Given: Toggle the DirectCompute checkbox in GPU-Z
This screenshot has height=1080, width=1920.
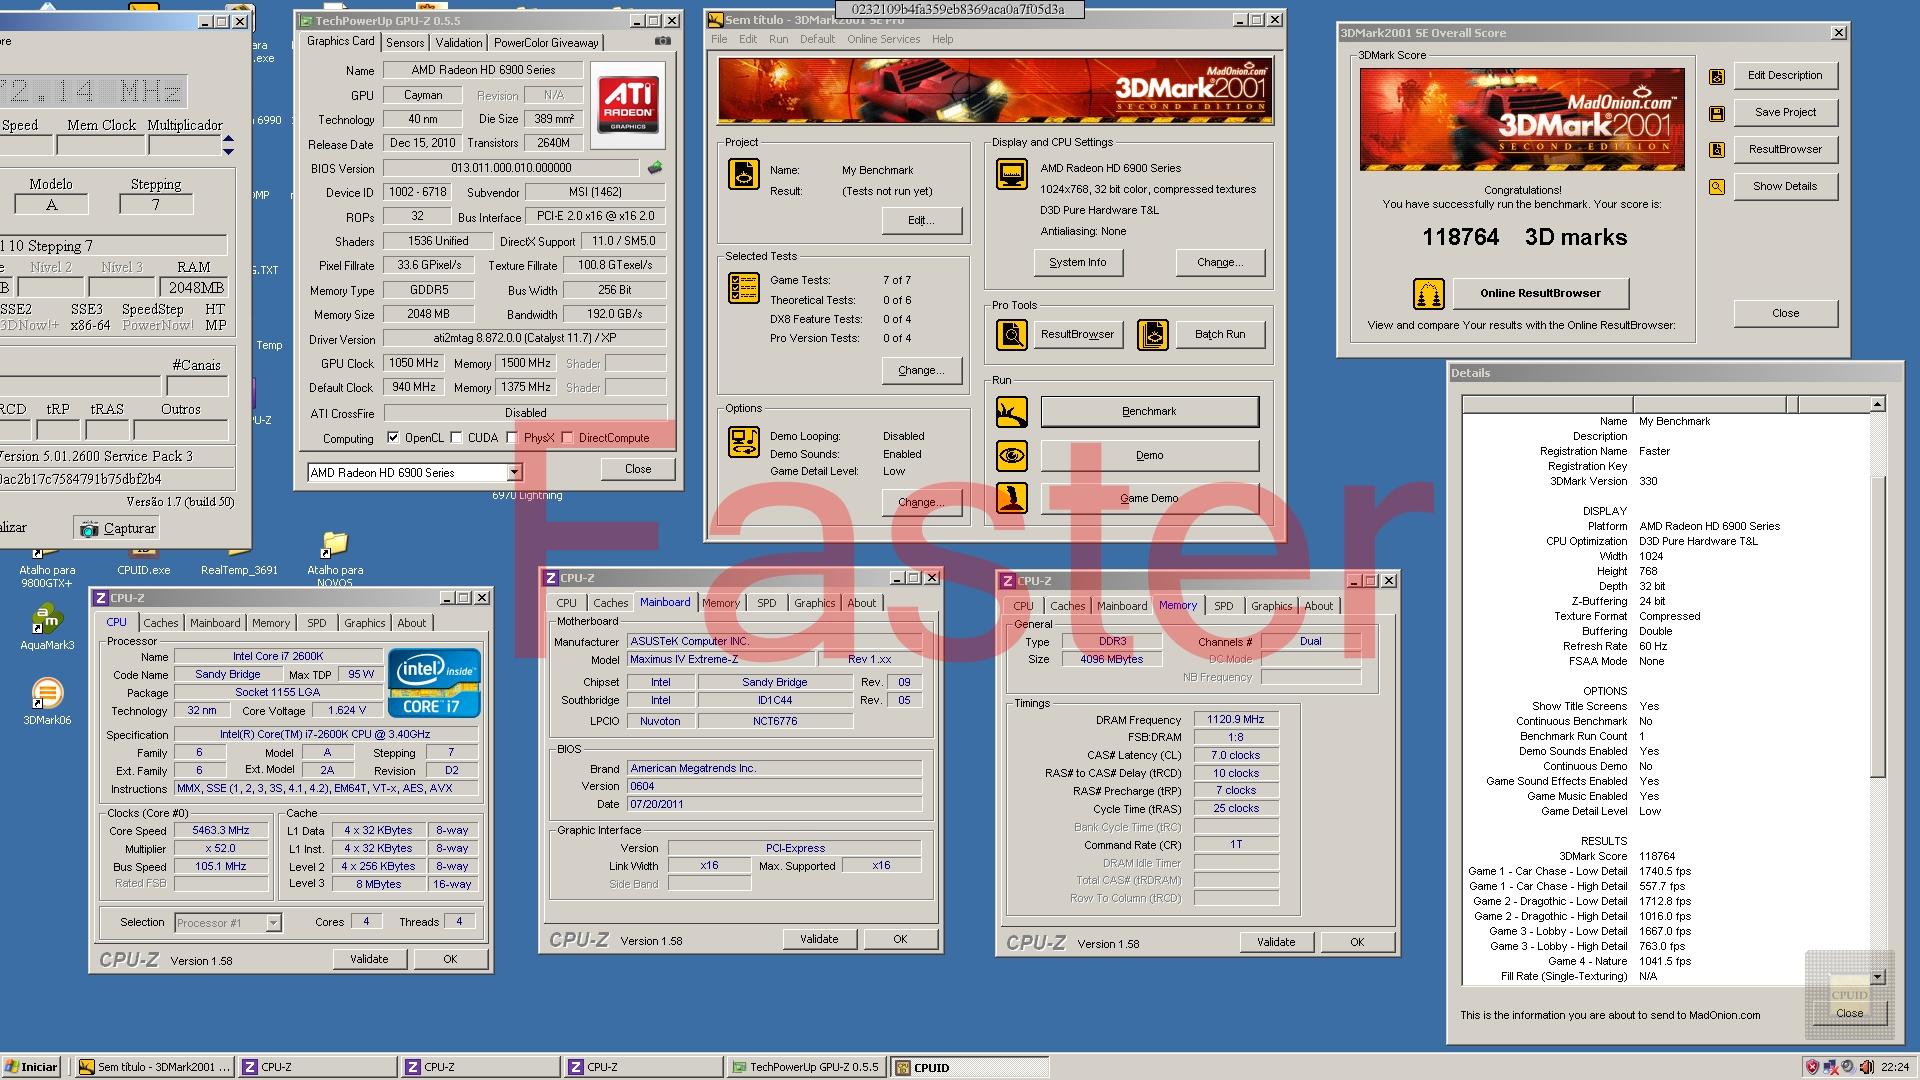Looking at the screenshot, I should coord(567,438).
